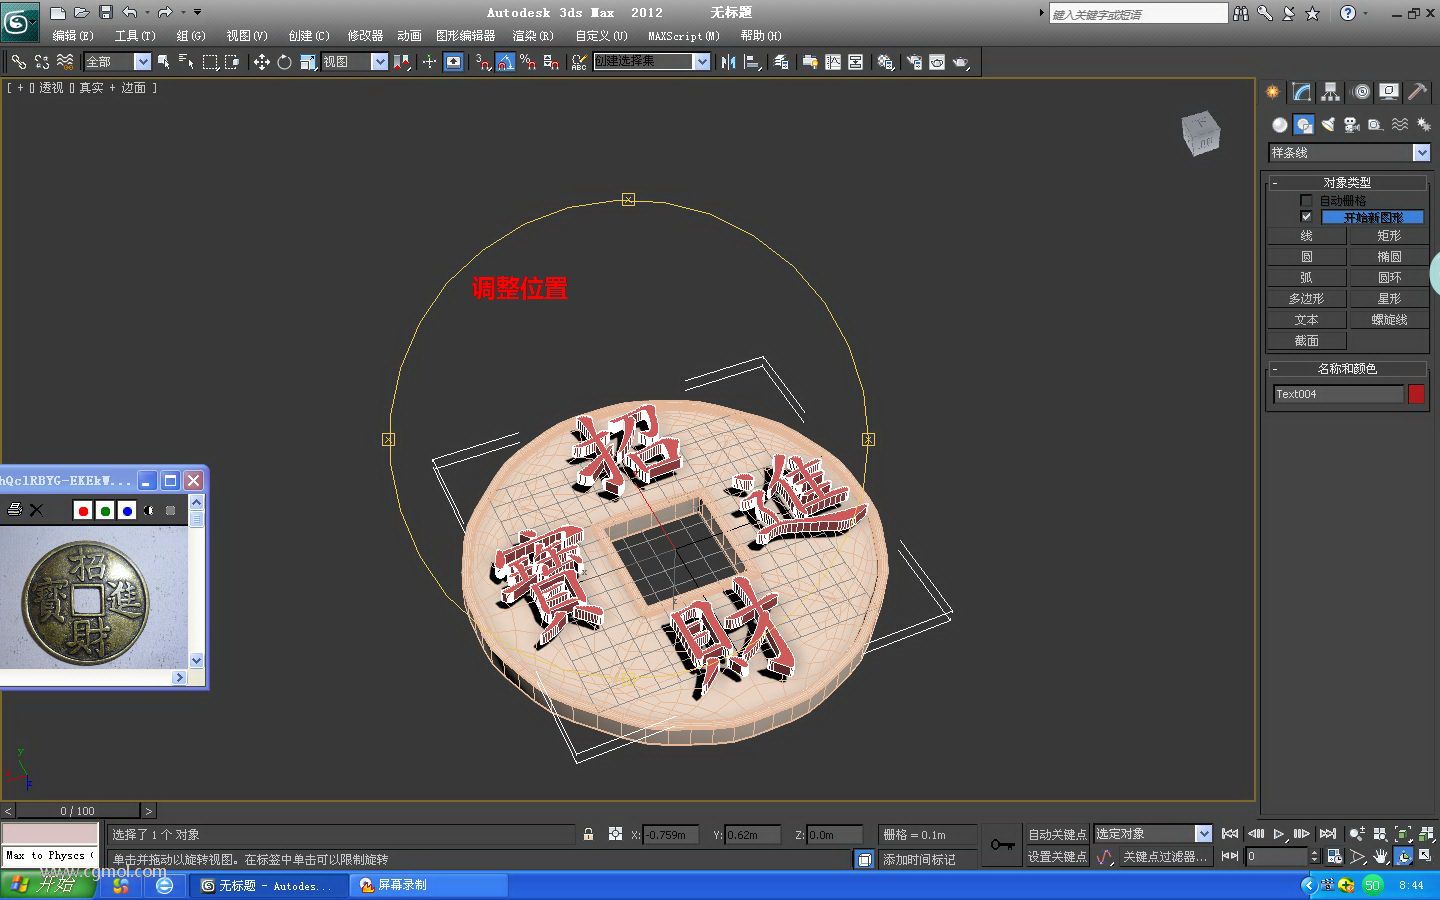The image size is (1440, 900).
Task: Click the Set Keys large key icon
Action: (1002, 845)
